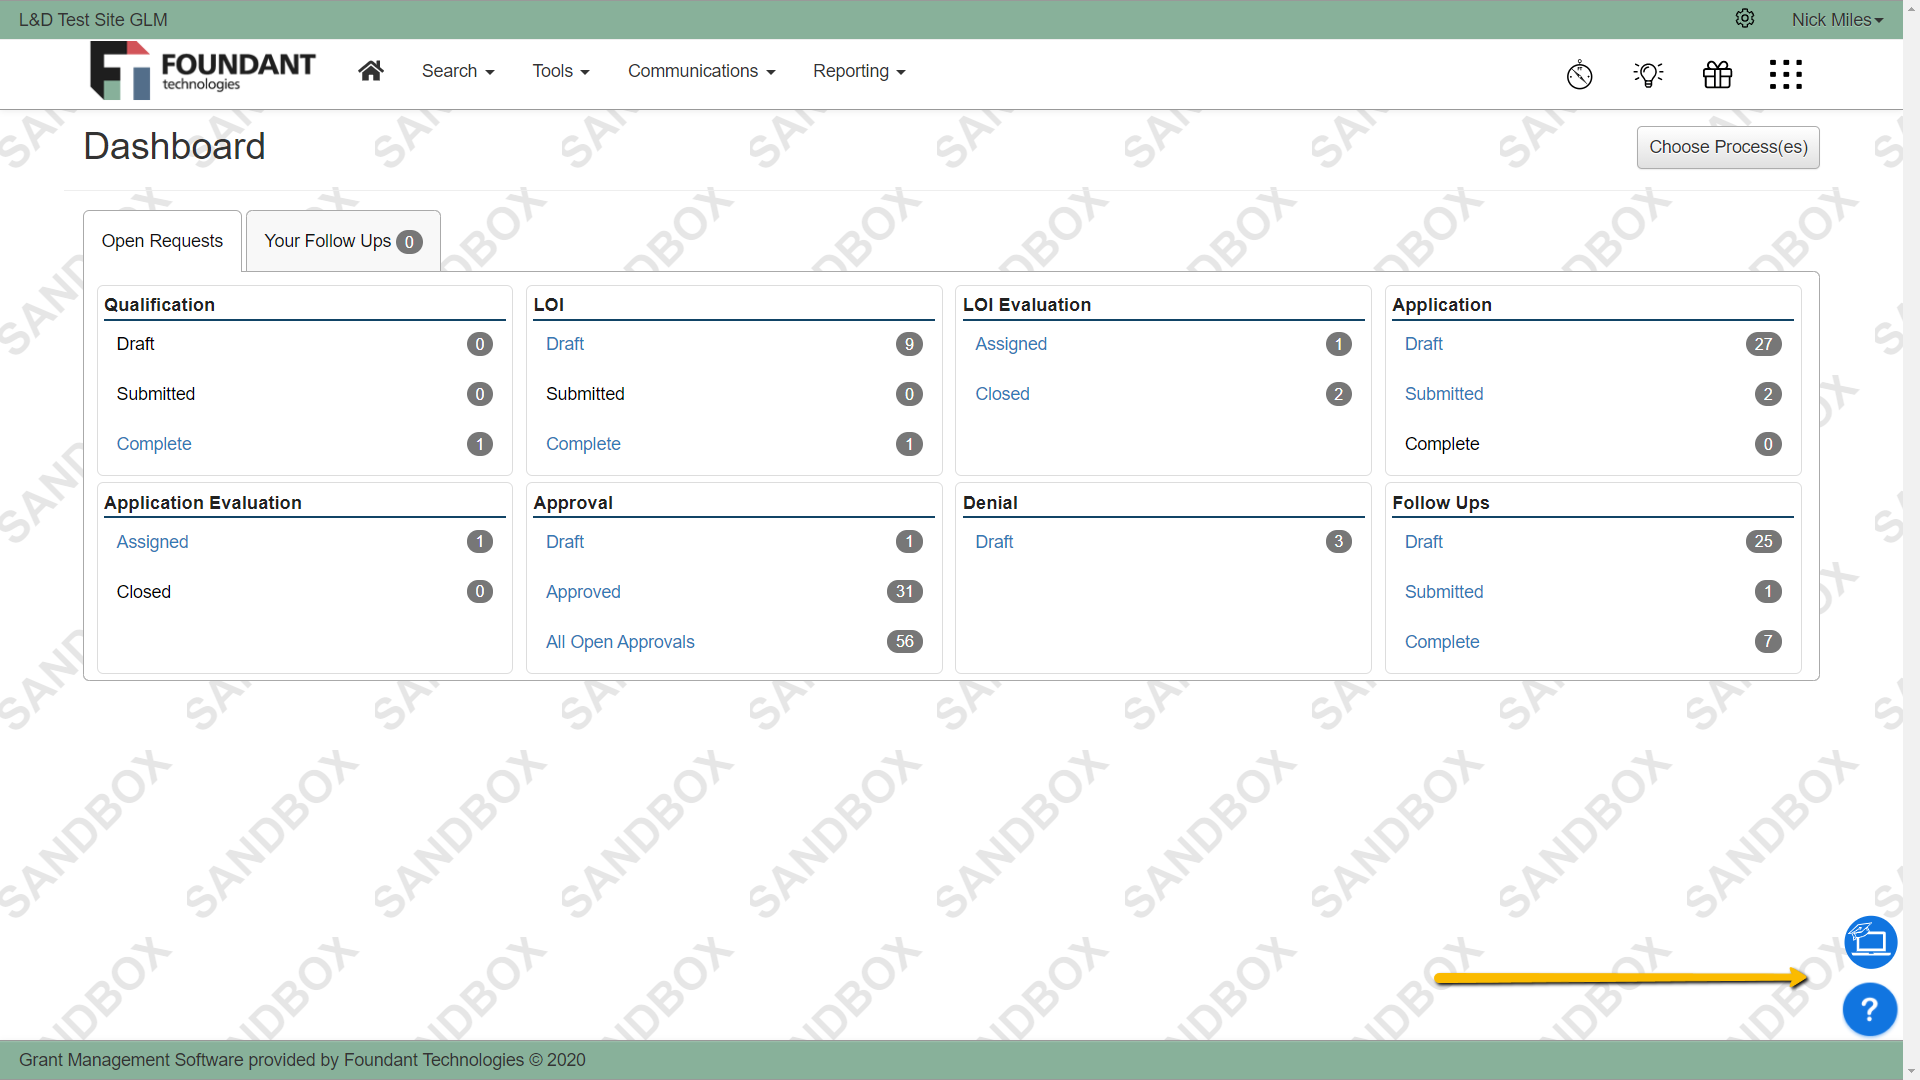Open the Communications dropdown
Viewport: 1920px width, 1080px height.
[x=701, y=71]
